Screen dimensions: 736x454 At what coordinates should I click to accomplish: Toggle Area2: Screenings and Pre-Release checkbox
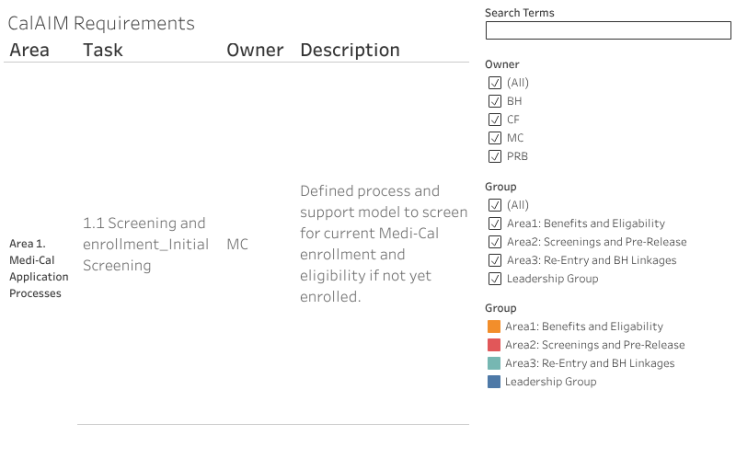pos(494,242)
